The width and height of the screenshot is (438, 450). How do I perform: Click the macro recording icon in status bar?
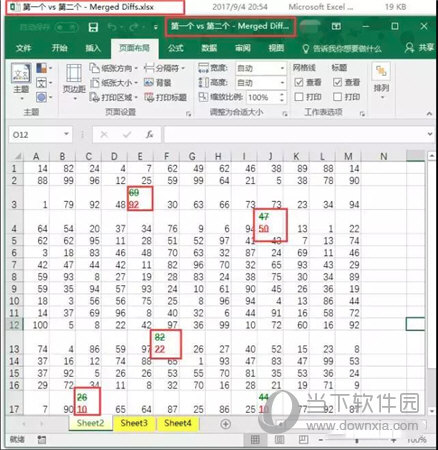tap(41, 440)
